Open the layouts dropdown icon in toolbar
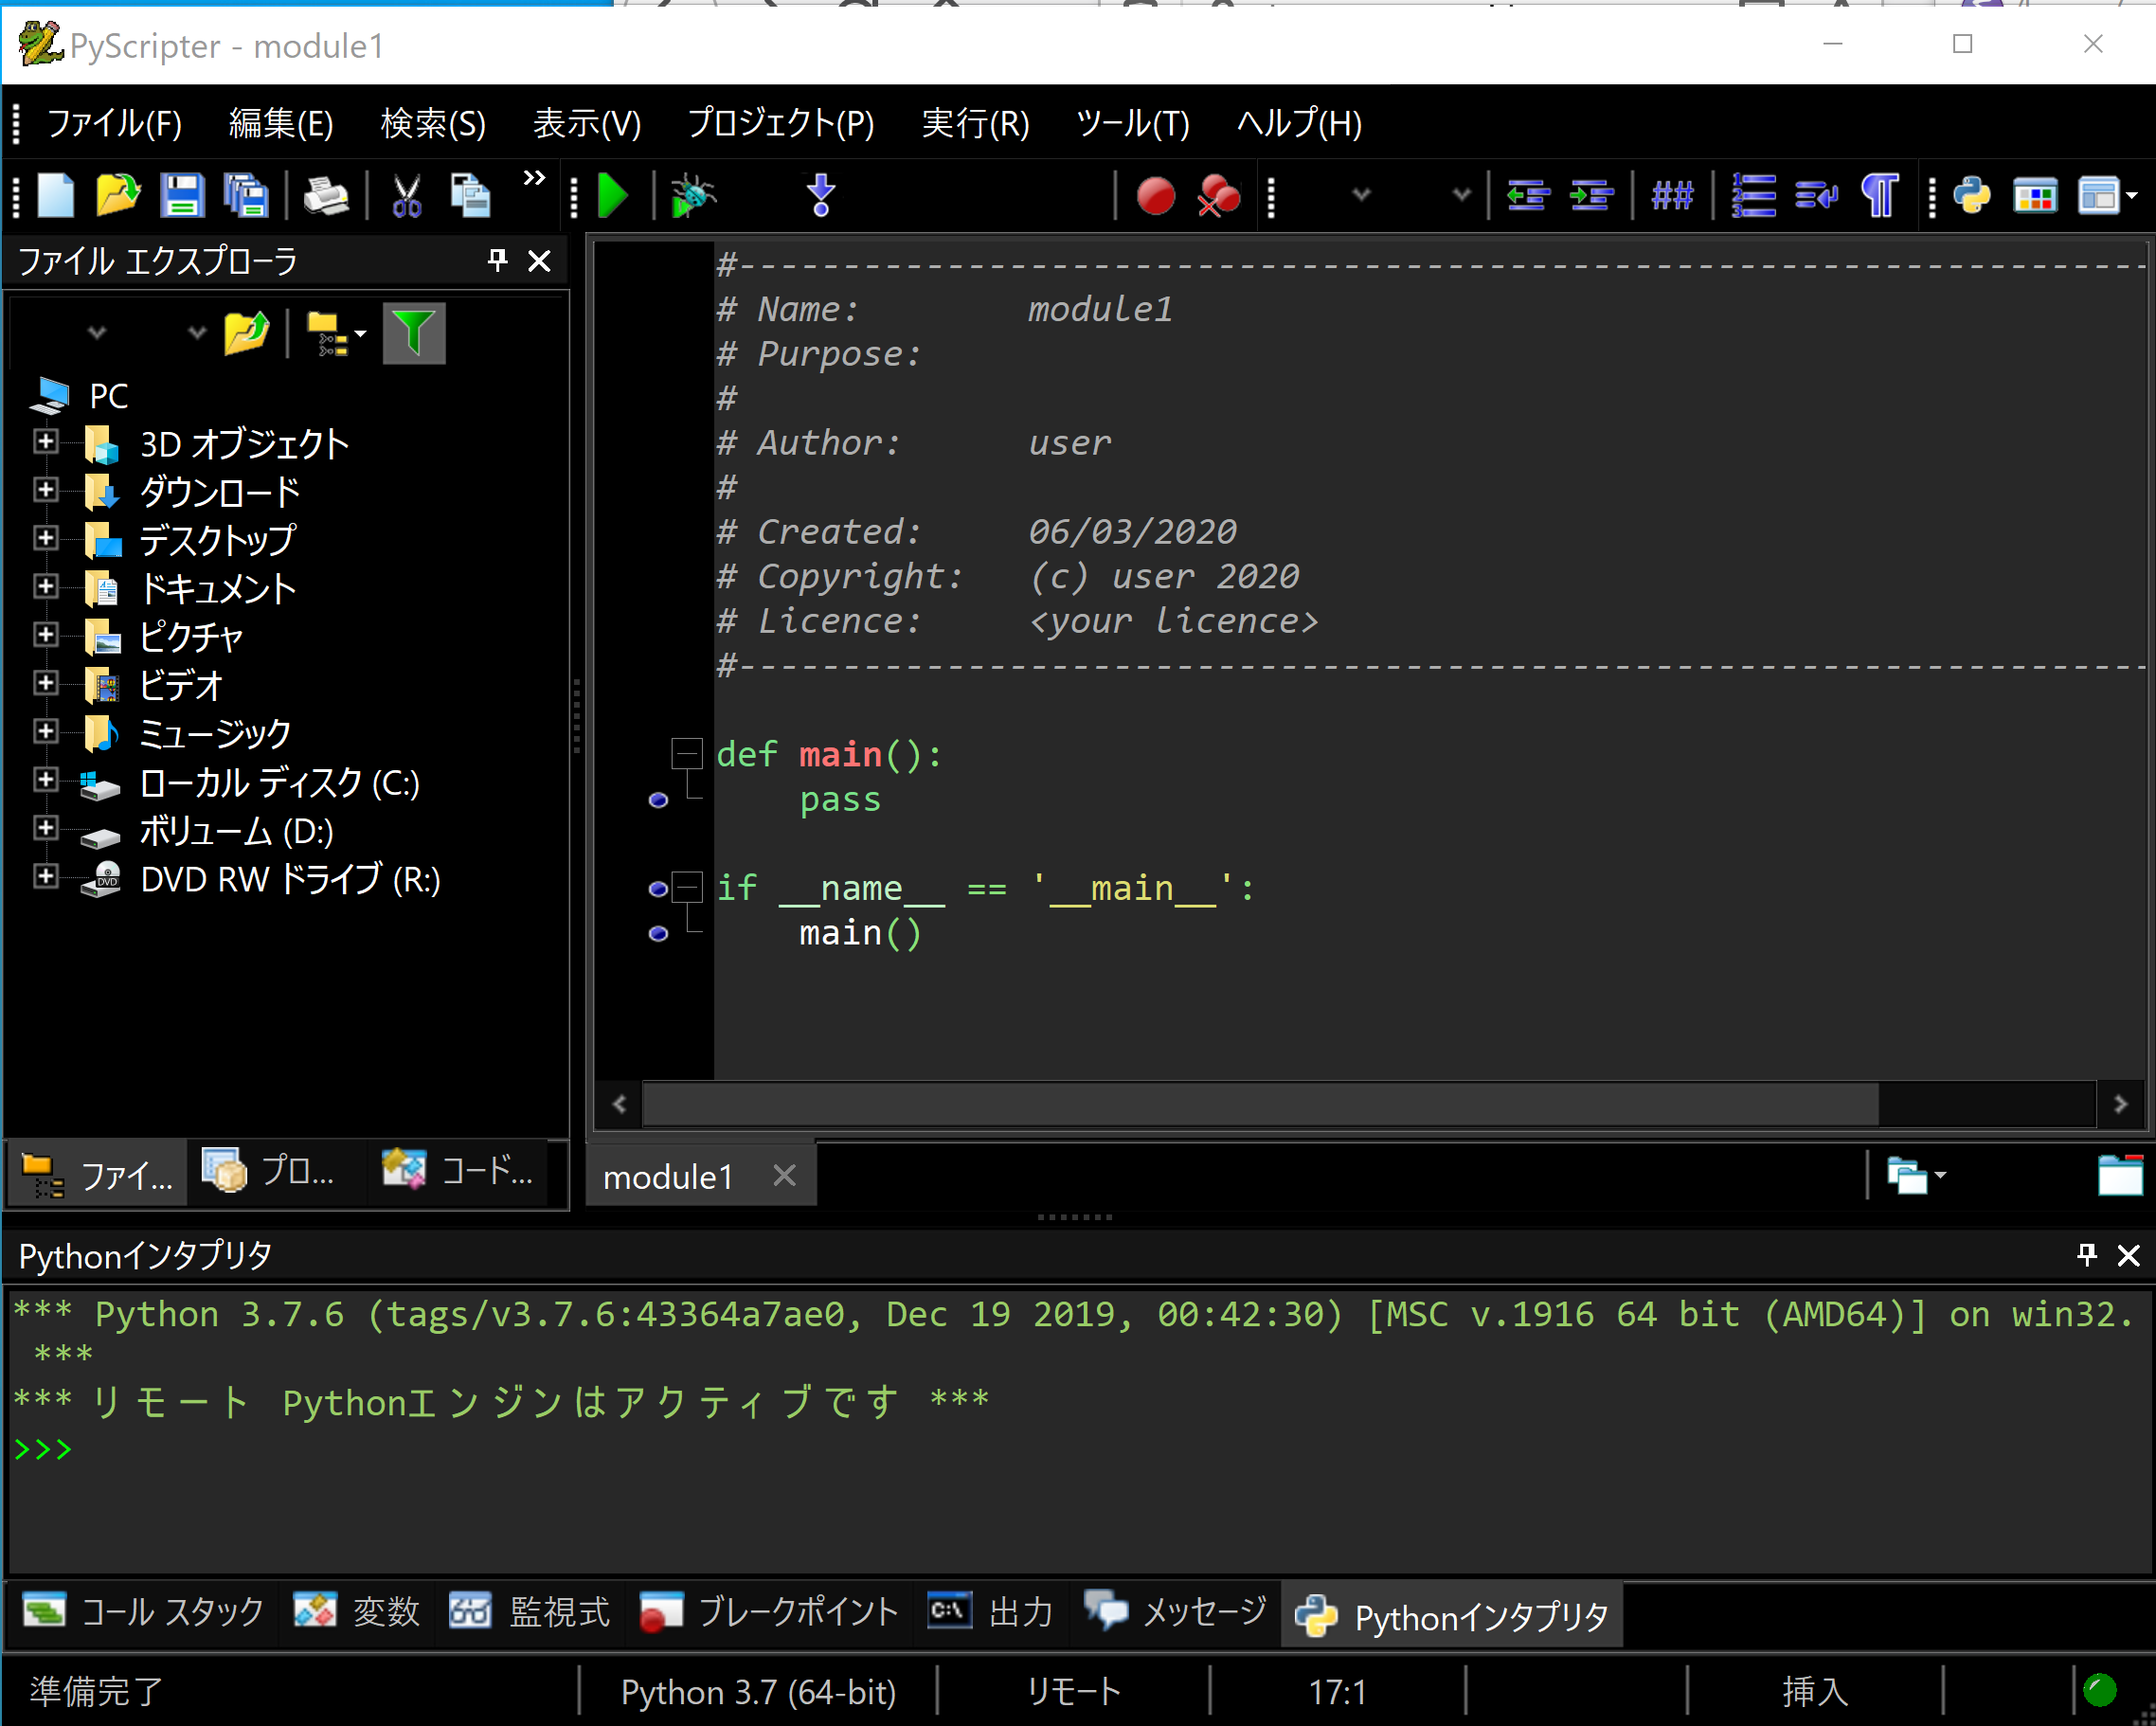Screen dimensions: 2156x1726 tap(2107, 195)
